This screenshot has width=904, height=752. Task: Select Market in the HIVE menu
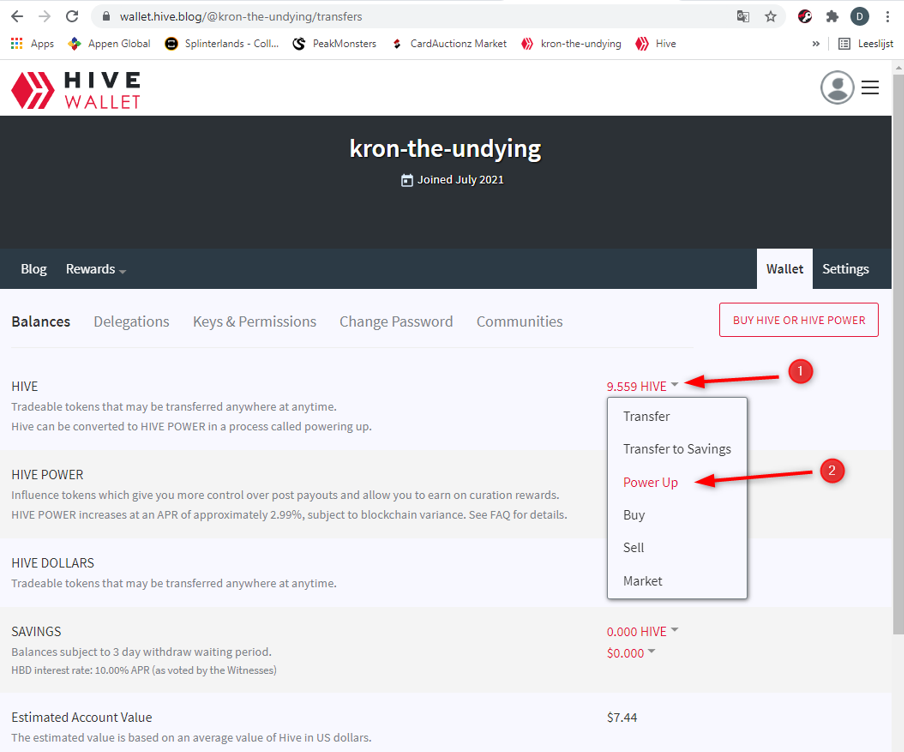(x=642, y=581)
